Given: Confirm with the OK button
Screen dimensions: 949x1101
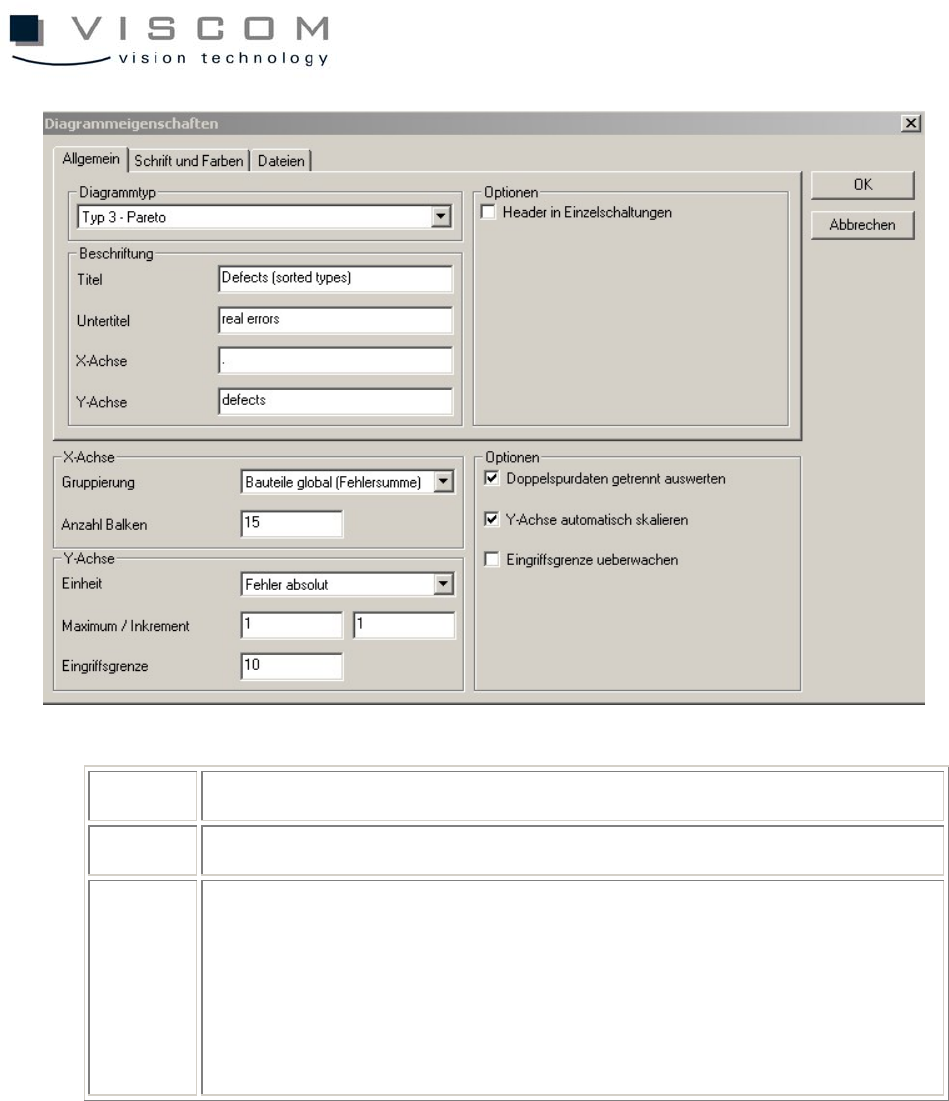Looking at the screenshot, I should click(x=863, y=185).
